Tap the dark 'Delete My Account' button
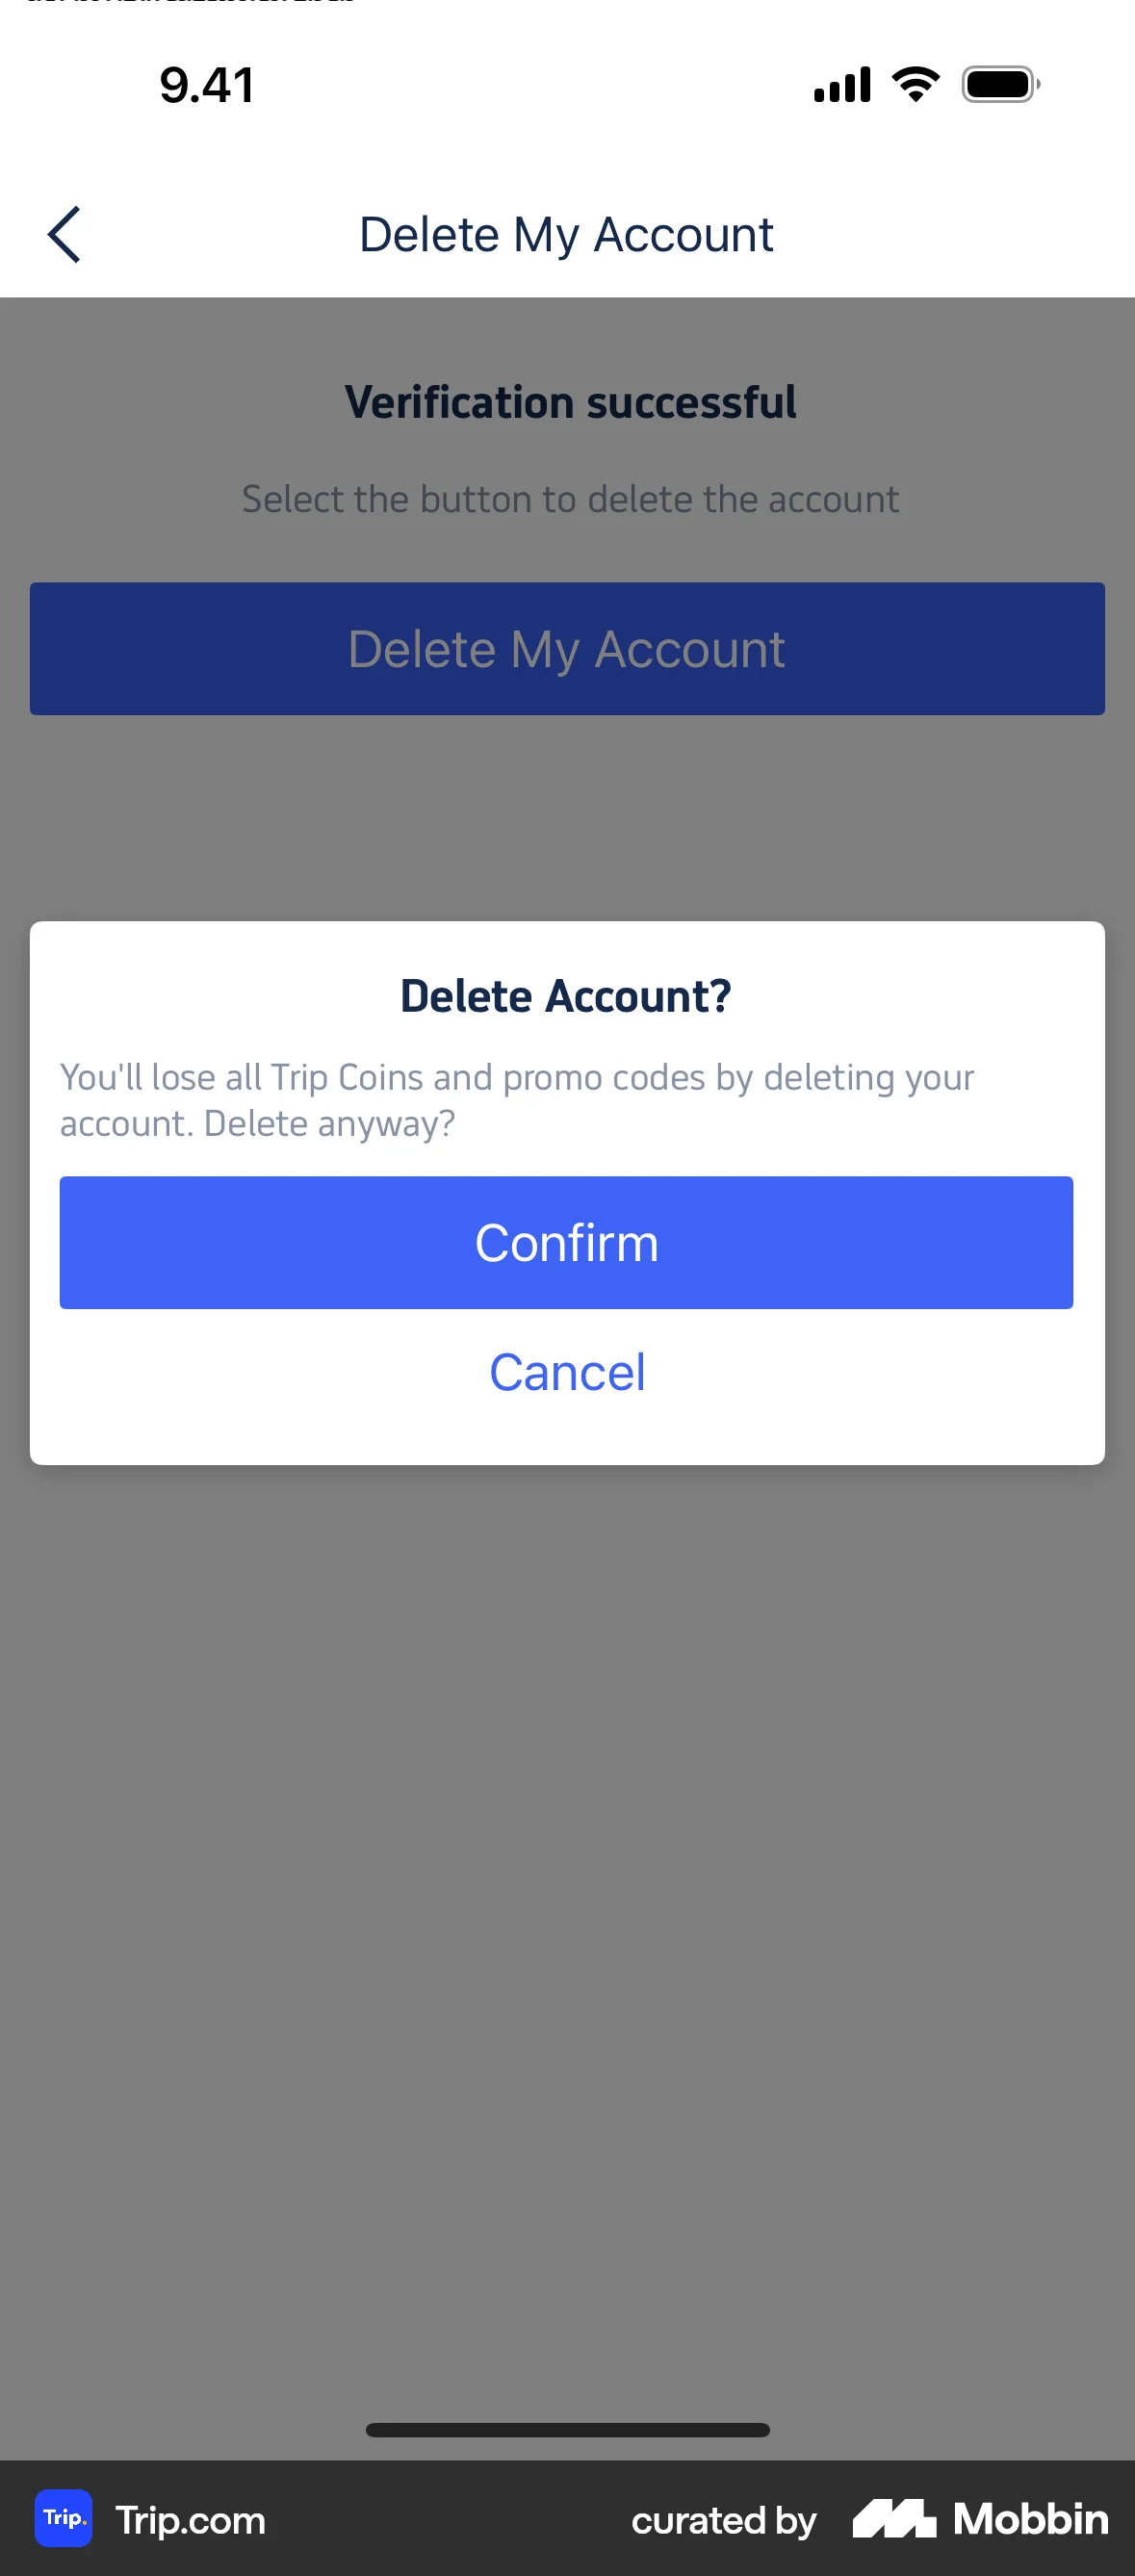This screenshot has width=1135, height=2576. 567,648
